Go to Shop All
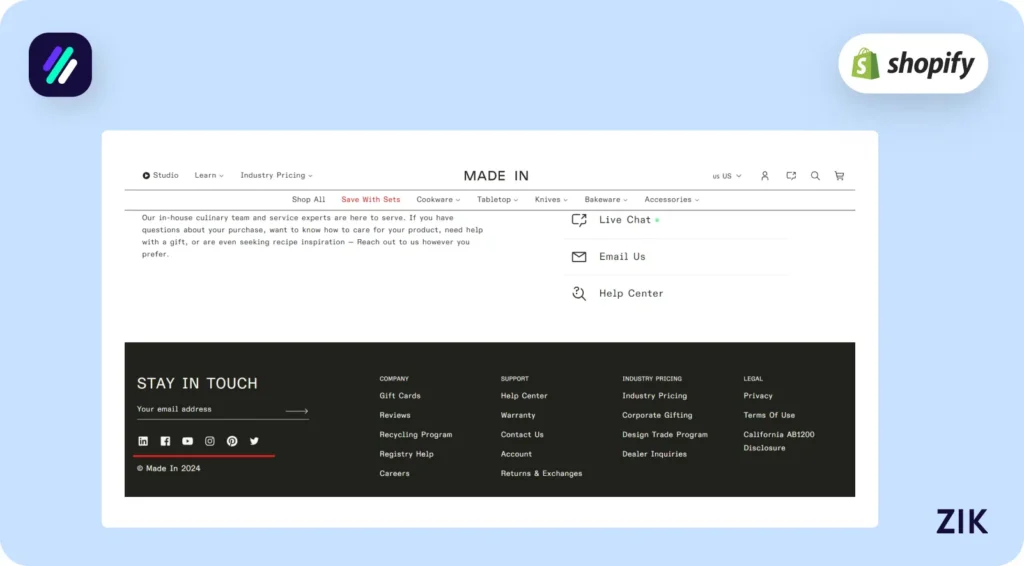This screenshot has width=1024, height=566. pos(308,200)
